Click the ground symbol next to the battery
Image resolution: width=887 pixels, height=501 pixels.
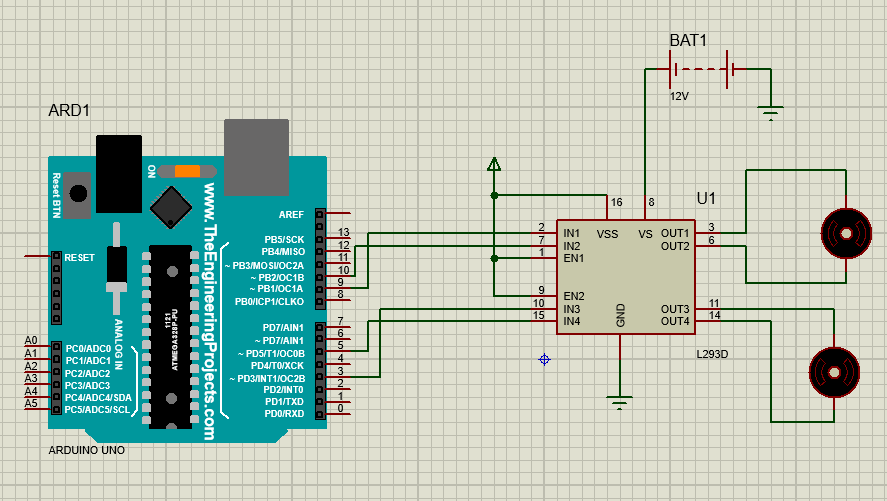pyautogui.click(x=770, y=113)
